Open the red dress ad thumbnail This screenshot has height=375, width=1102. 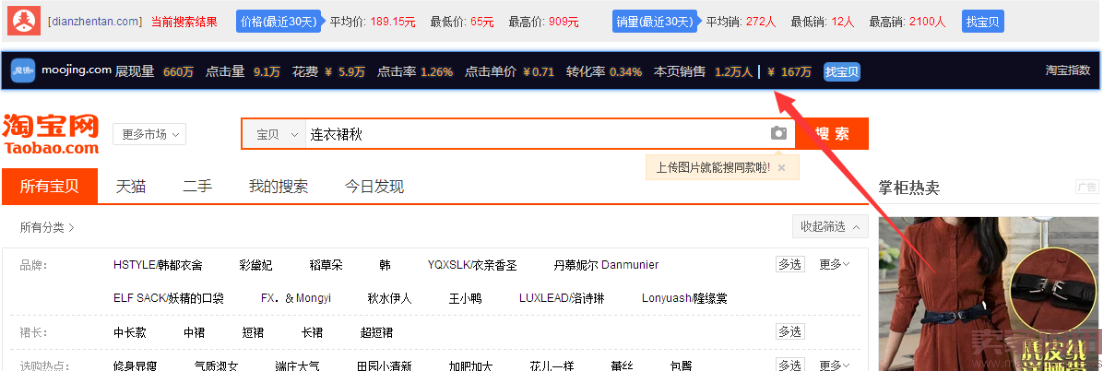click(x=989, y=294)
